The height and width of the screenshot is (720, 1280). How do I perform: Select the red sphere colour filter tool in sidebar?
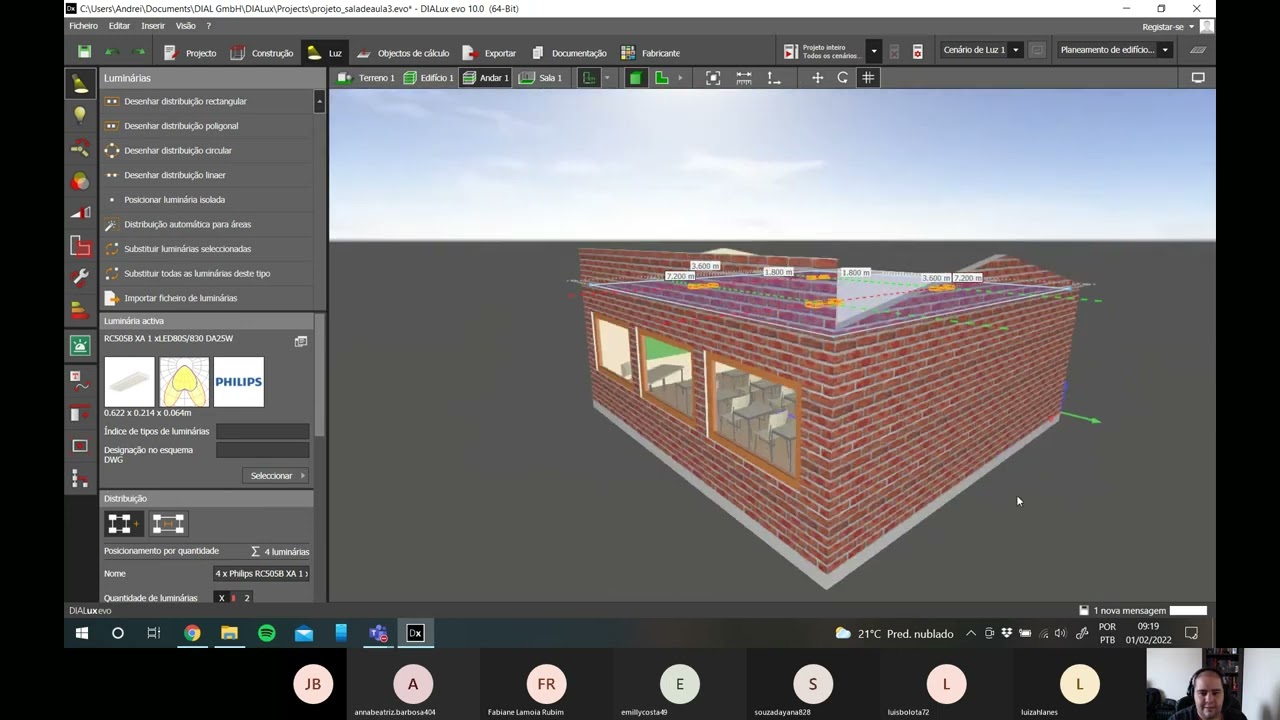tap(80, 181)
